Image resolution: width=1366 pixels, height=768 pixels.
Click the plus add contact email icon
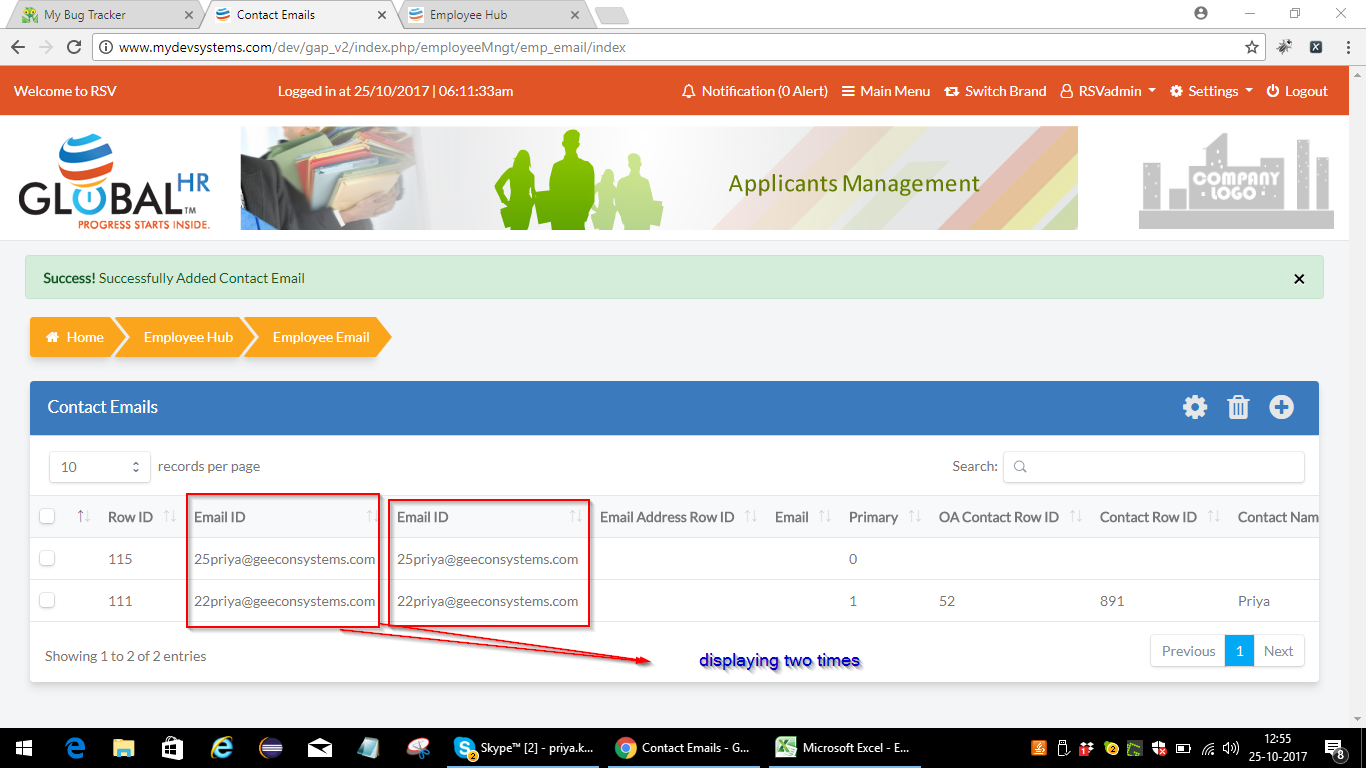[x=1281, y=407]
